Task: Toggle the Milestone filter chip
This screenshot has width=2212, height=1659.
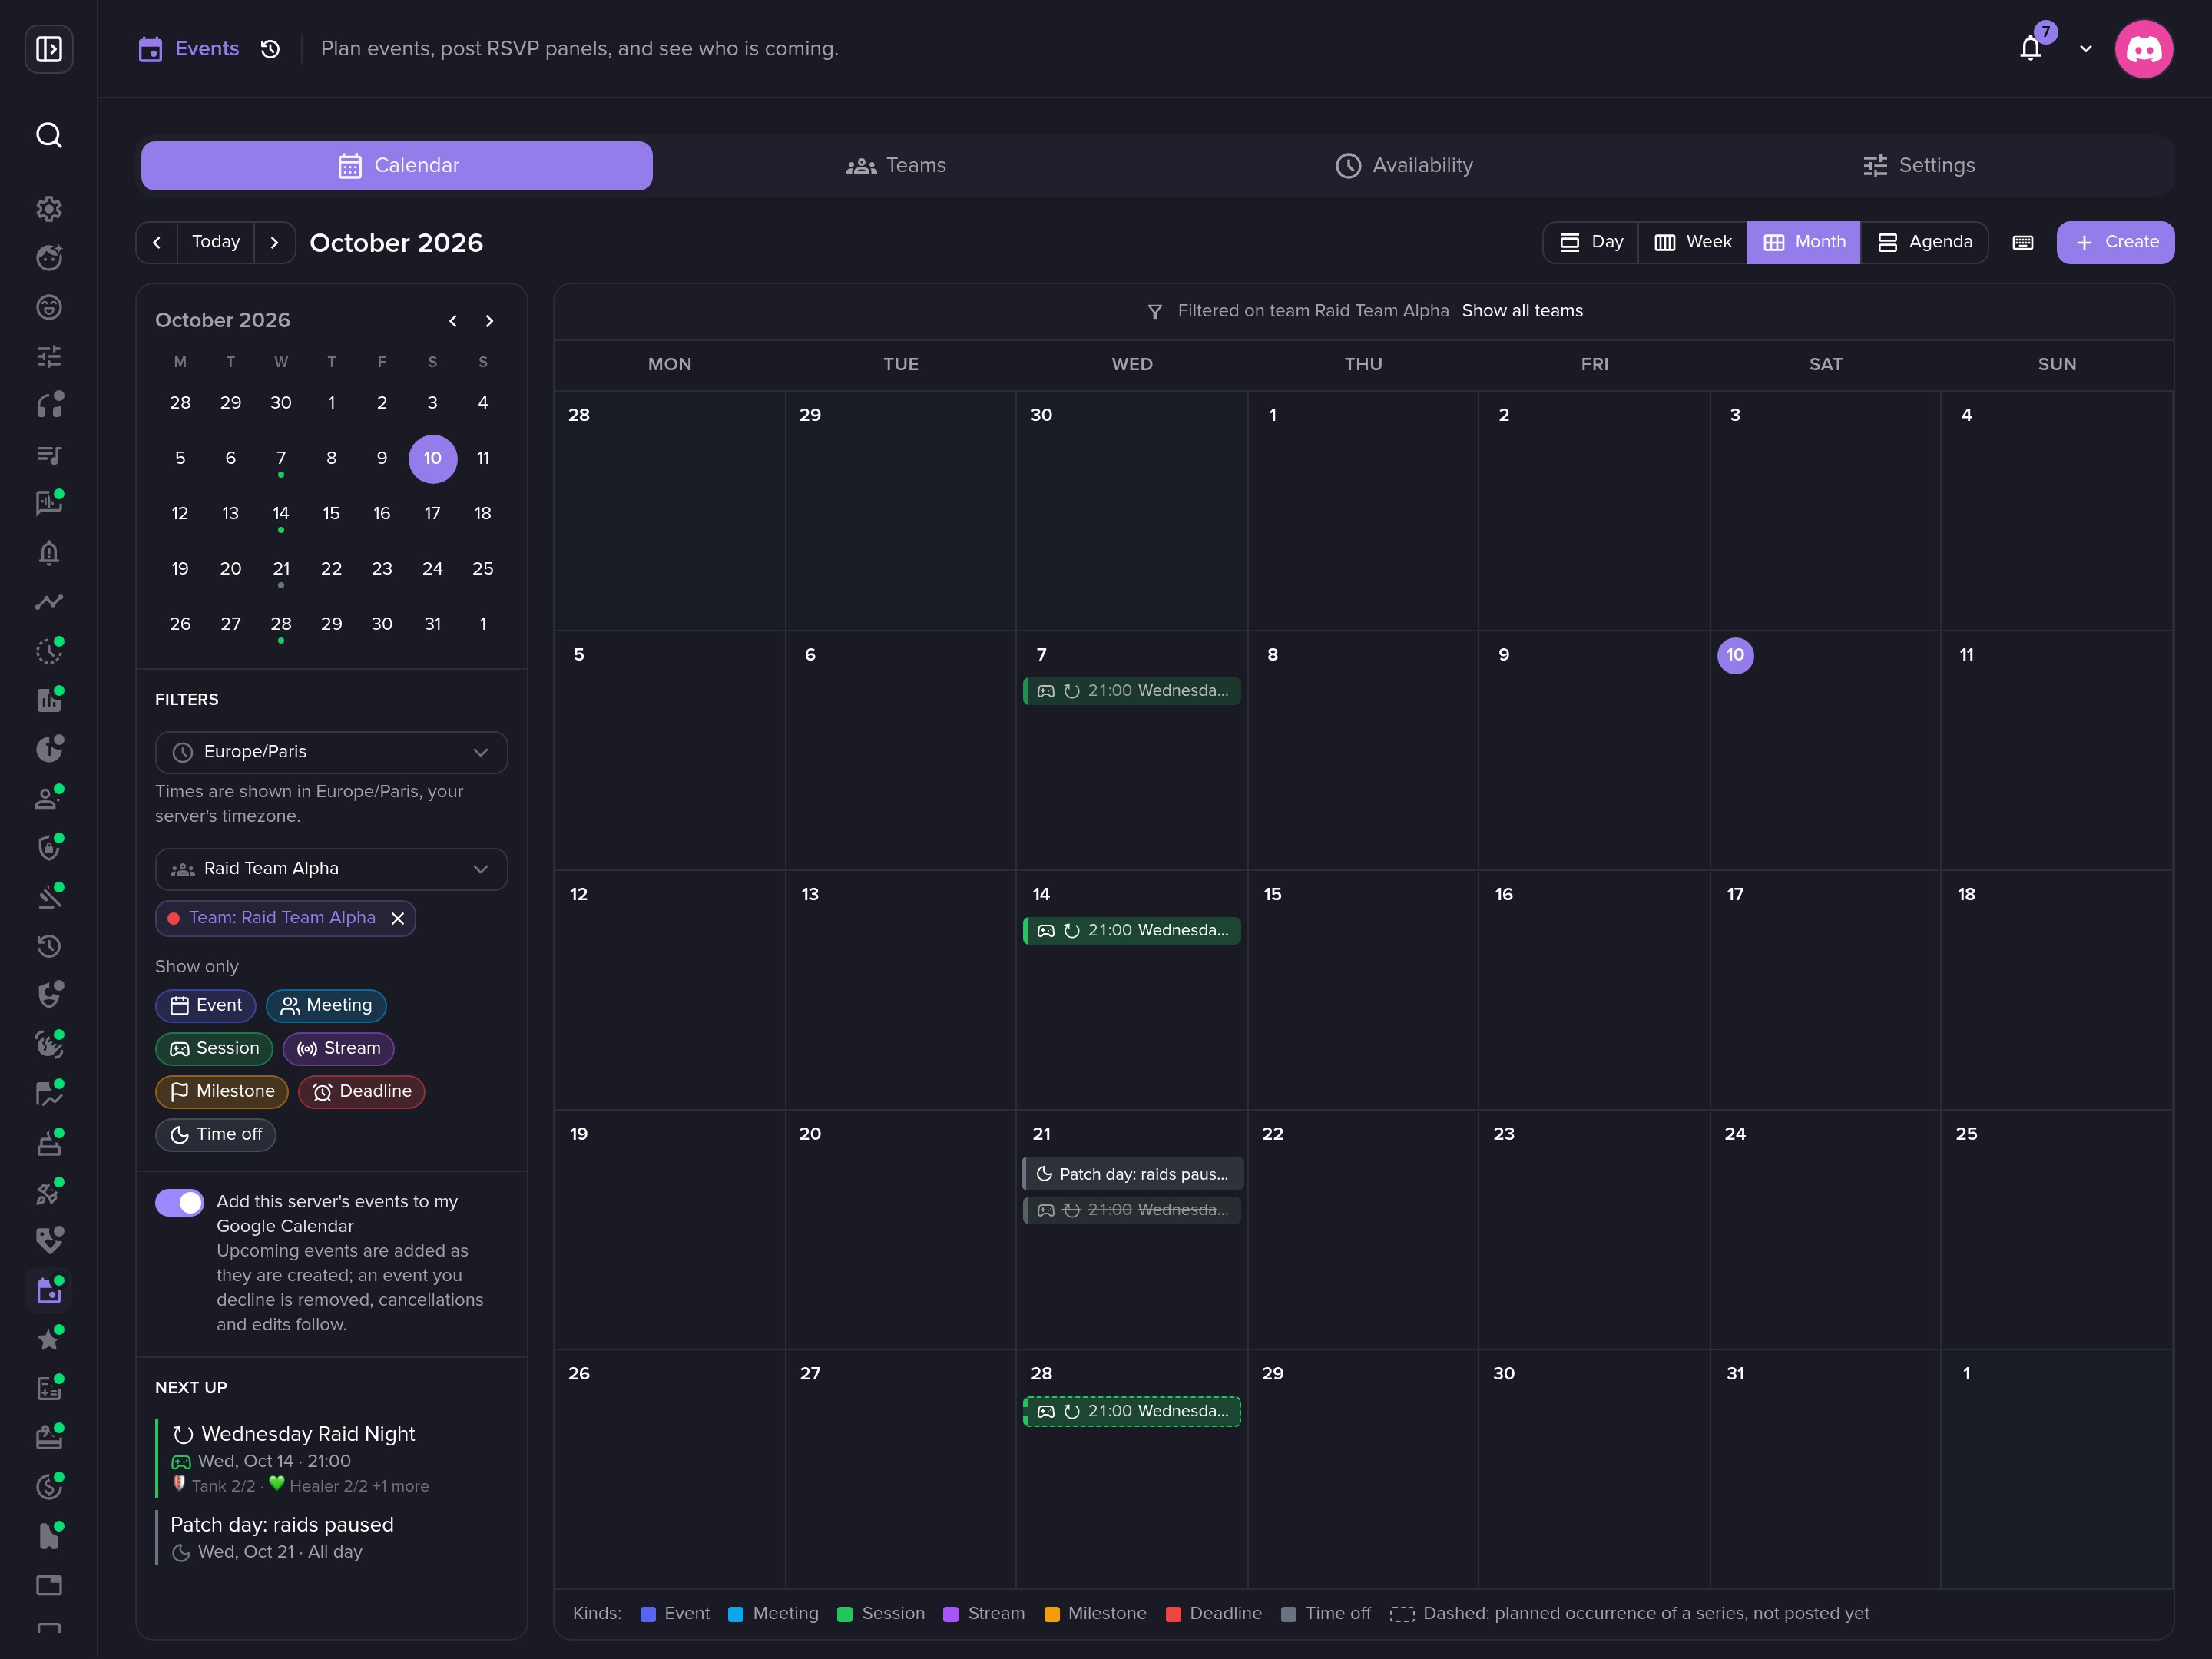Action: (222, 1091)
